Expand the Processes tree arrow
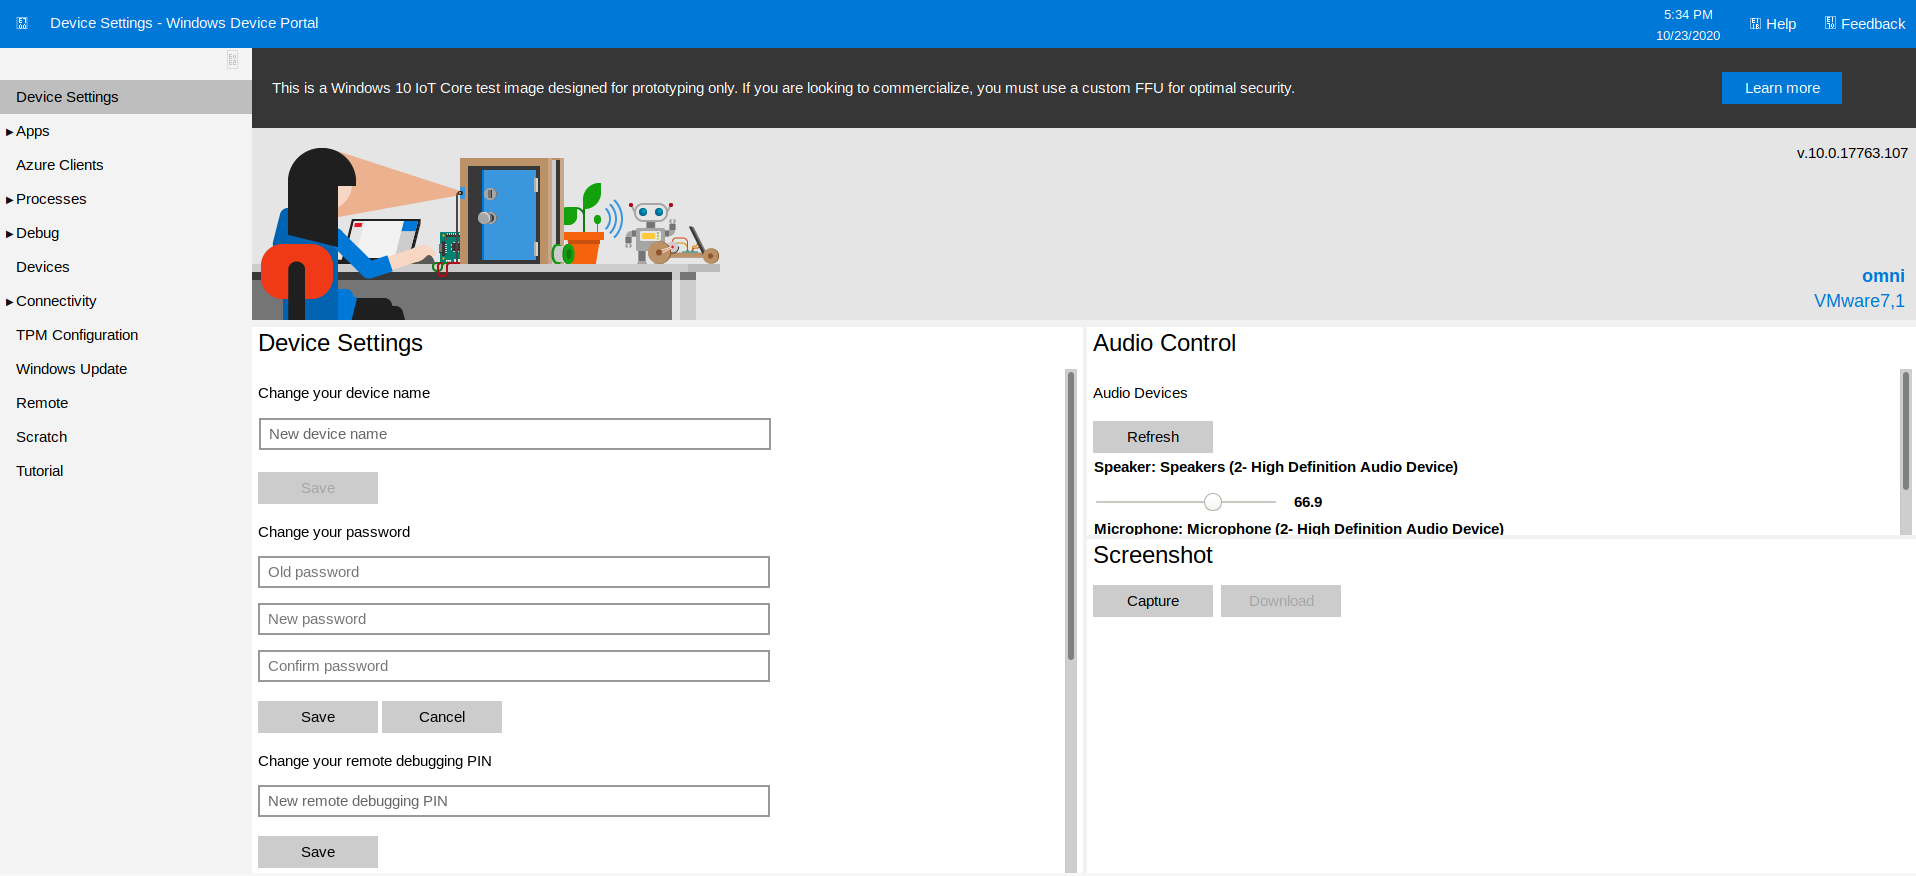The image size is (1916, 876). pos(10,200)
